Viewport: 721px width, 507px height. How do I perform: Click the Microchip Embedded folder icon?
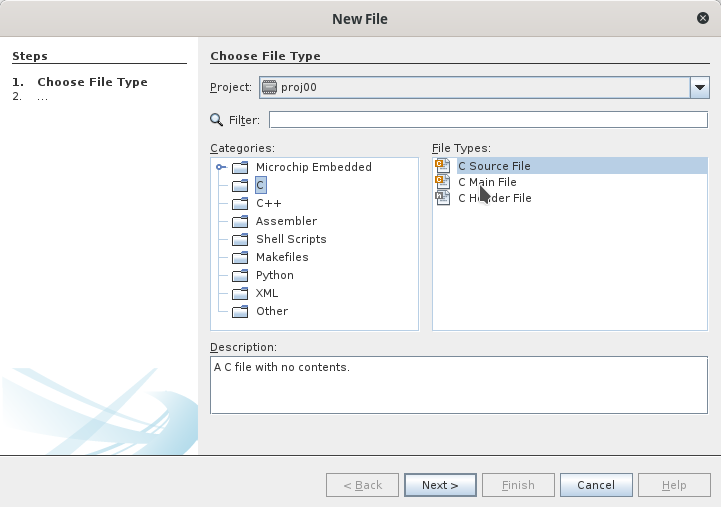pos(240,167)
